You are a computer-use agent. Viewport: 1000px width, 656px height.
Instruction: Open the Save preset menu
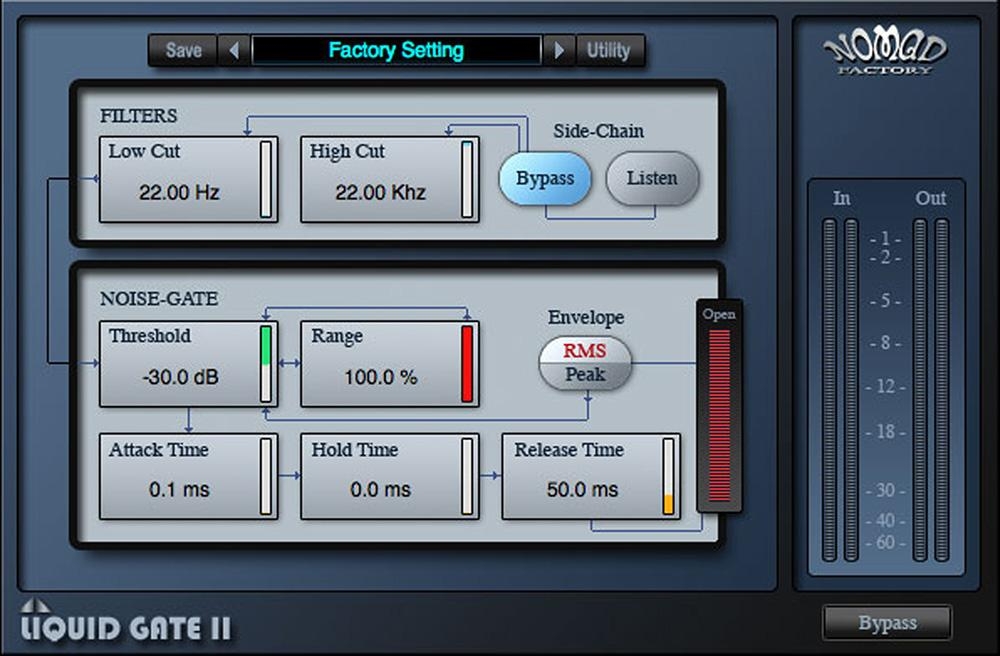tap(184, 50)
